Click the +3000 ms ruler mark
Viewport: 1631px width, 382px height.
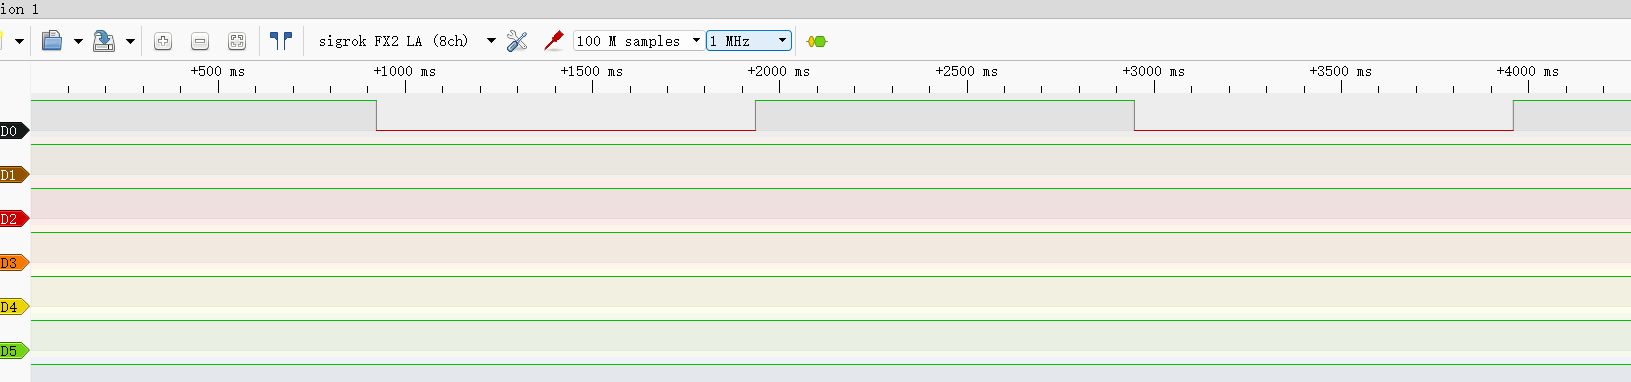(1153, 71)
